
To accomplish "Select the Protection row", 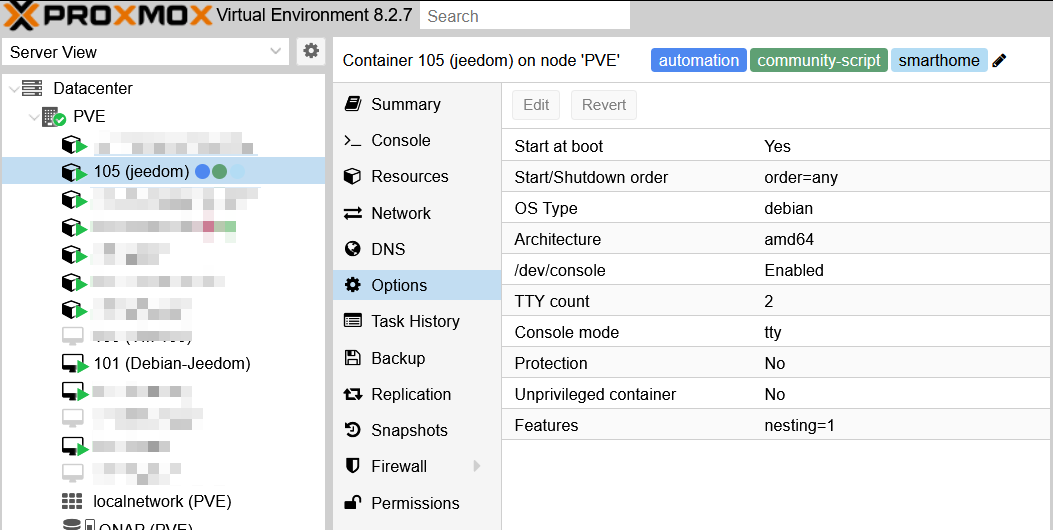I will [777, 363].
